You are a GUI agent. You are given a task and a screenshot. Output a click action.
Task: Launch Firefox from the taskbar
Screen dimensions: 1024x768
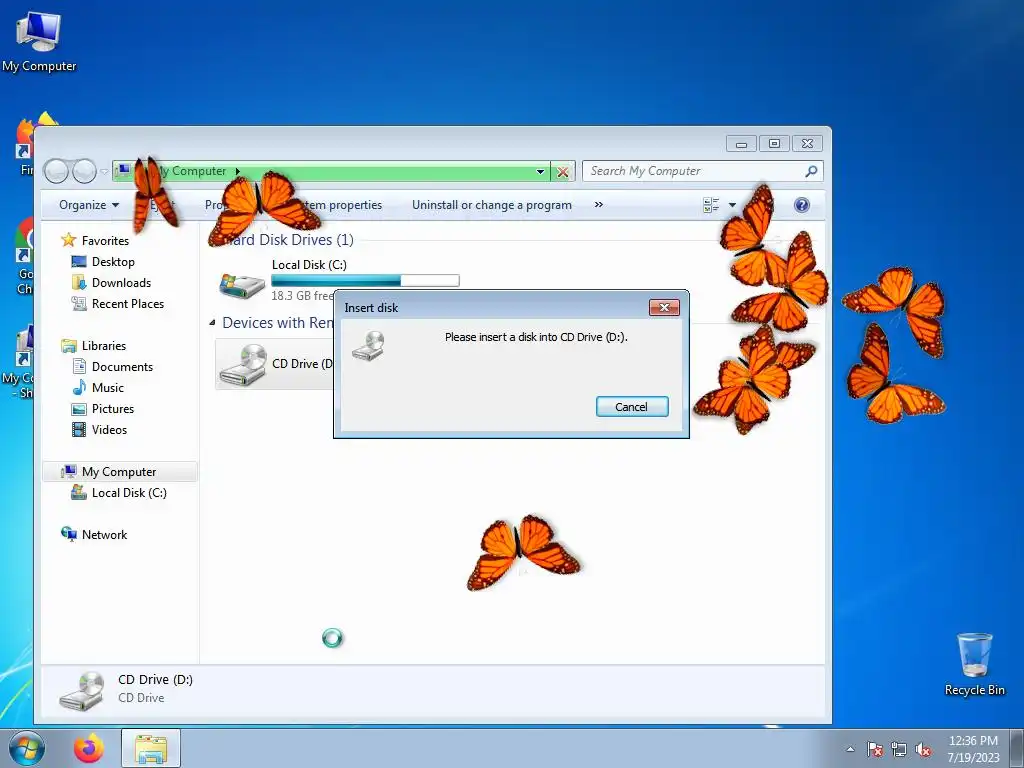pos(88,748)
